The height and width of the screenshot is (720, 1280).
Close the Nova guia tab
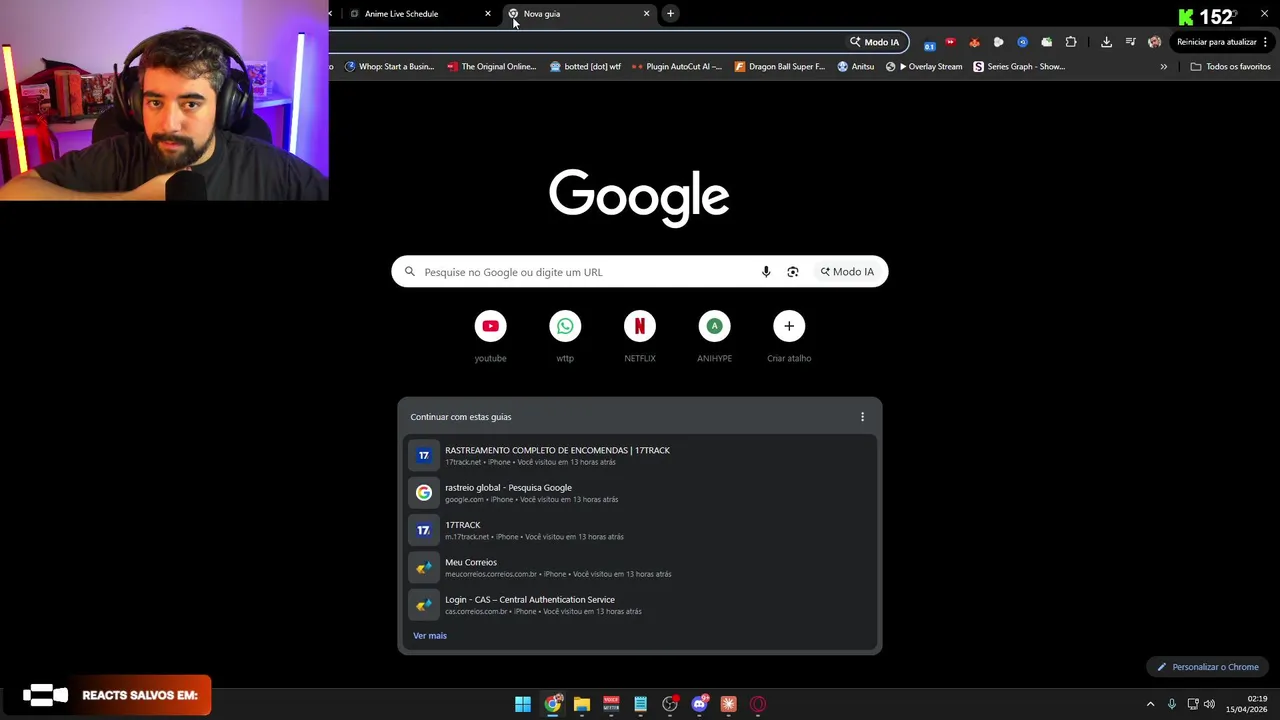646,14
